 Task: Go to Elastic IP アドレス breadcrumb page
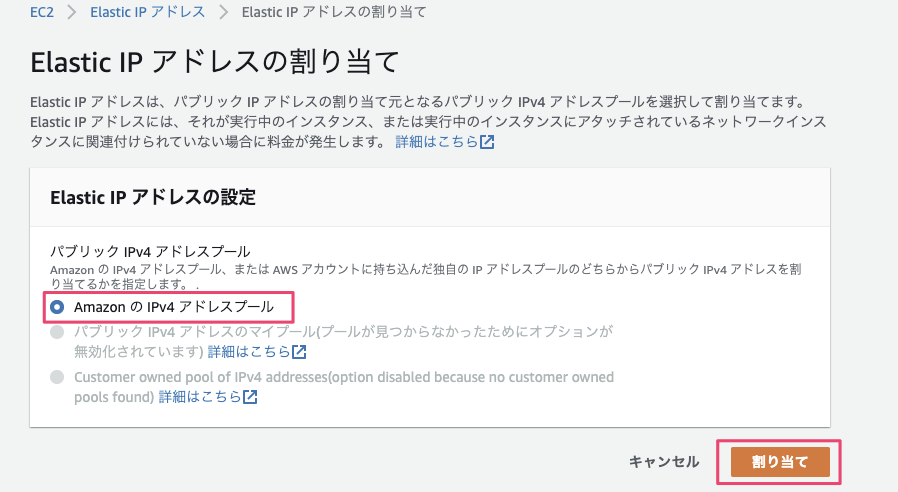click(x=147, y=13)
